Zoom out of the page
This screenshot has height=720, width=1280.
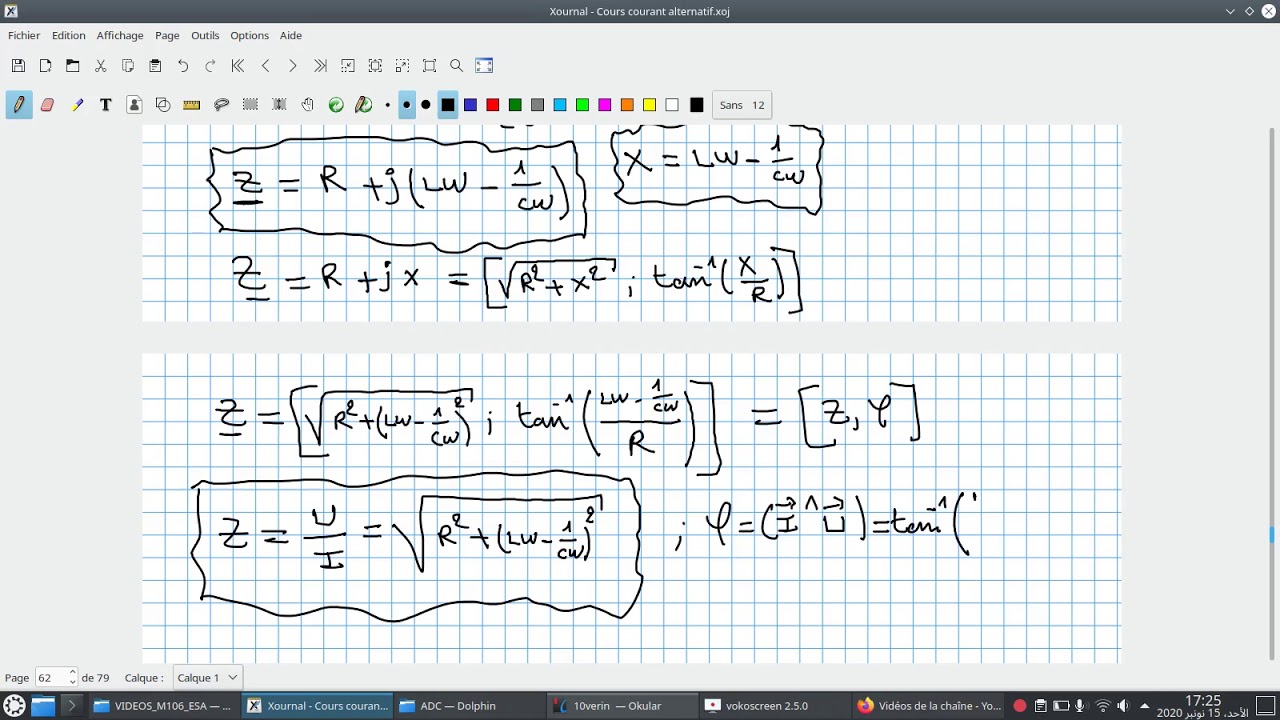[x=348, y=66]
